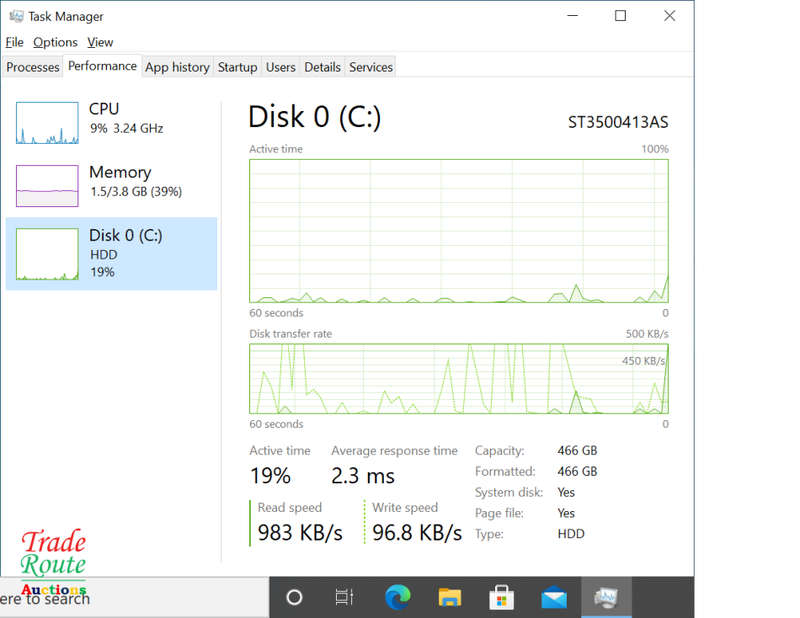
Task: Click the 450 KB/s graph label
Action: (x=643, y=361)
